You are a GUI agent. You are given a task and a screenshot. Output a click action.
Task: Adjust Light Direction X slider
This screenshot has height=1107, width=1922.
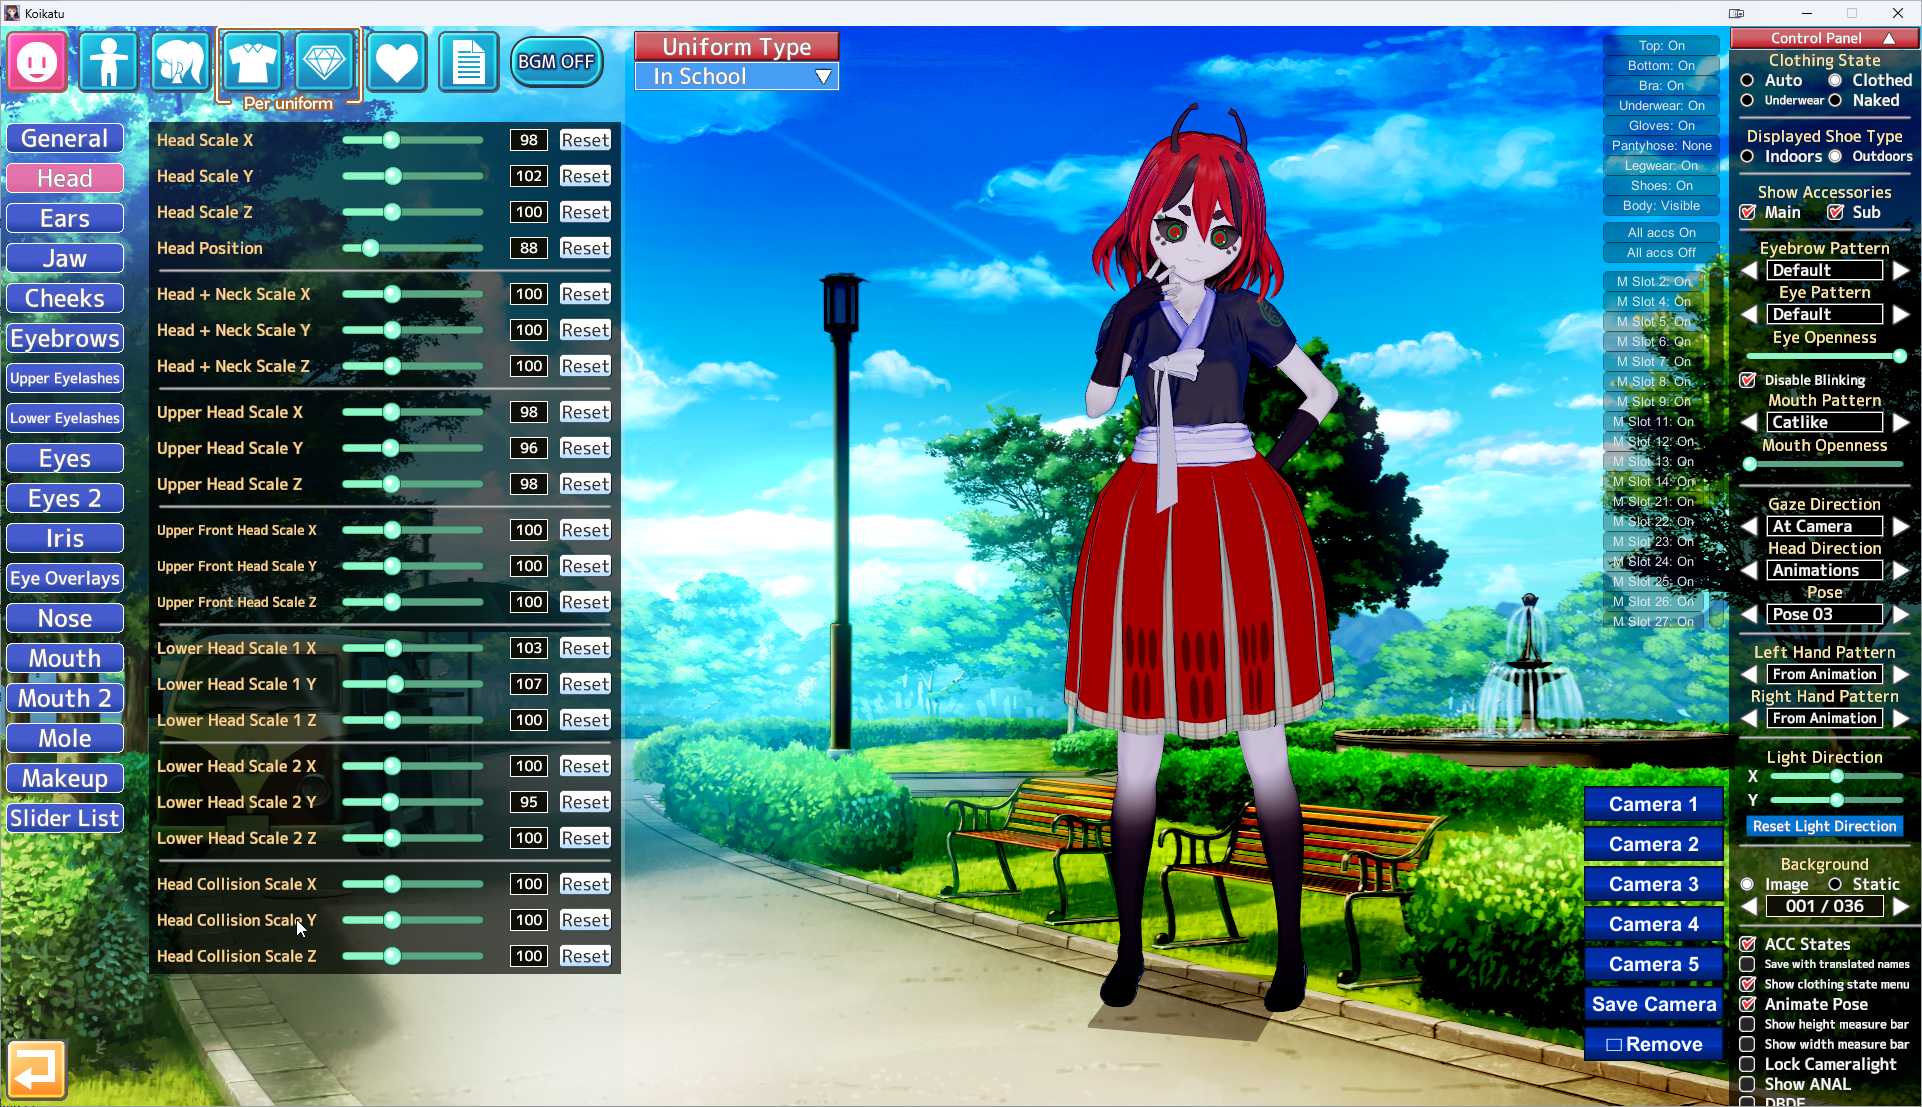[x=1837, y=776]
